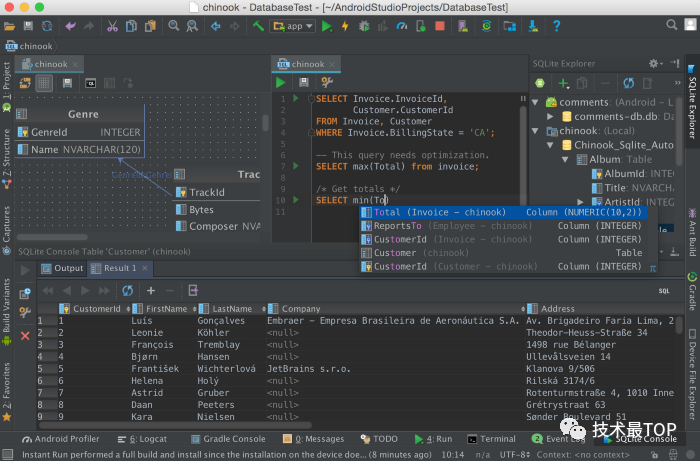Choose Total (Invoice - chinook) completion suggestion
The image size is (700, 461).
click(503, 212)
